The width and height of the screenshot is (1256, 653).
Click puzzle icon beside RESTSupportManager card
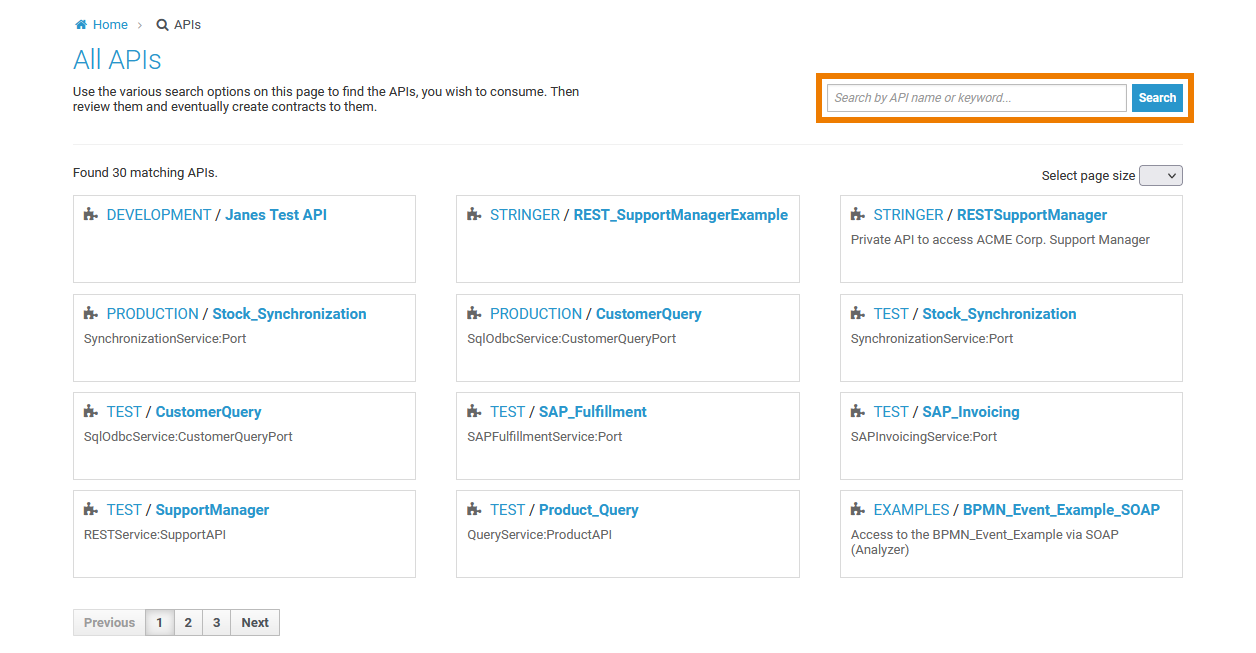pyautogui.click(x=858, y=215)
